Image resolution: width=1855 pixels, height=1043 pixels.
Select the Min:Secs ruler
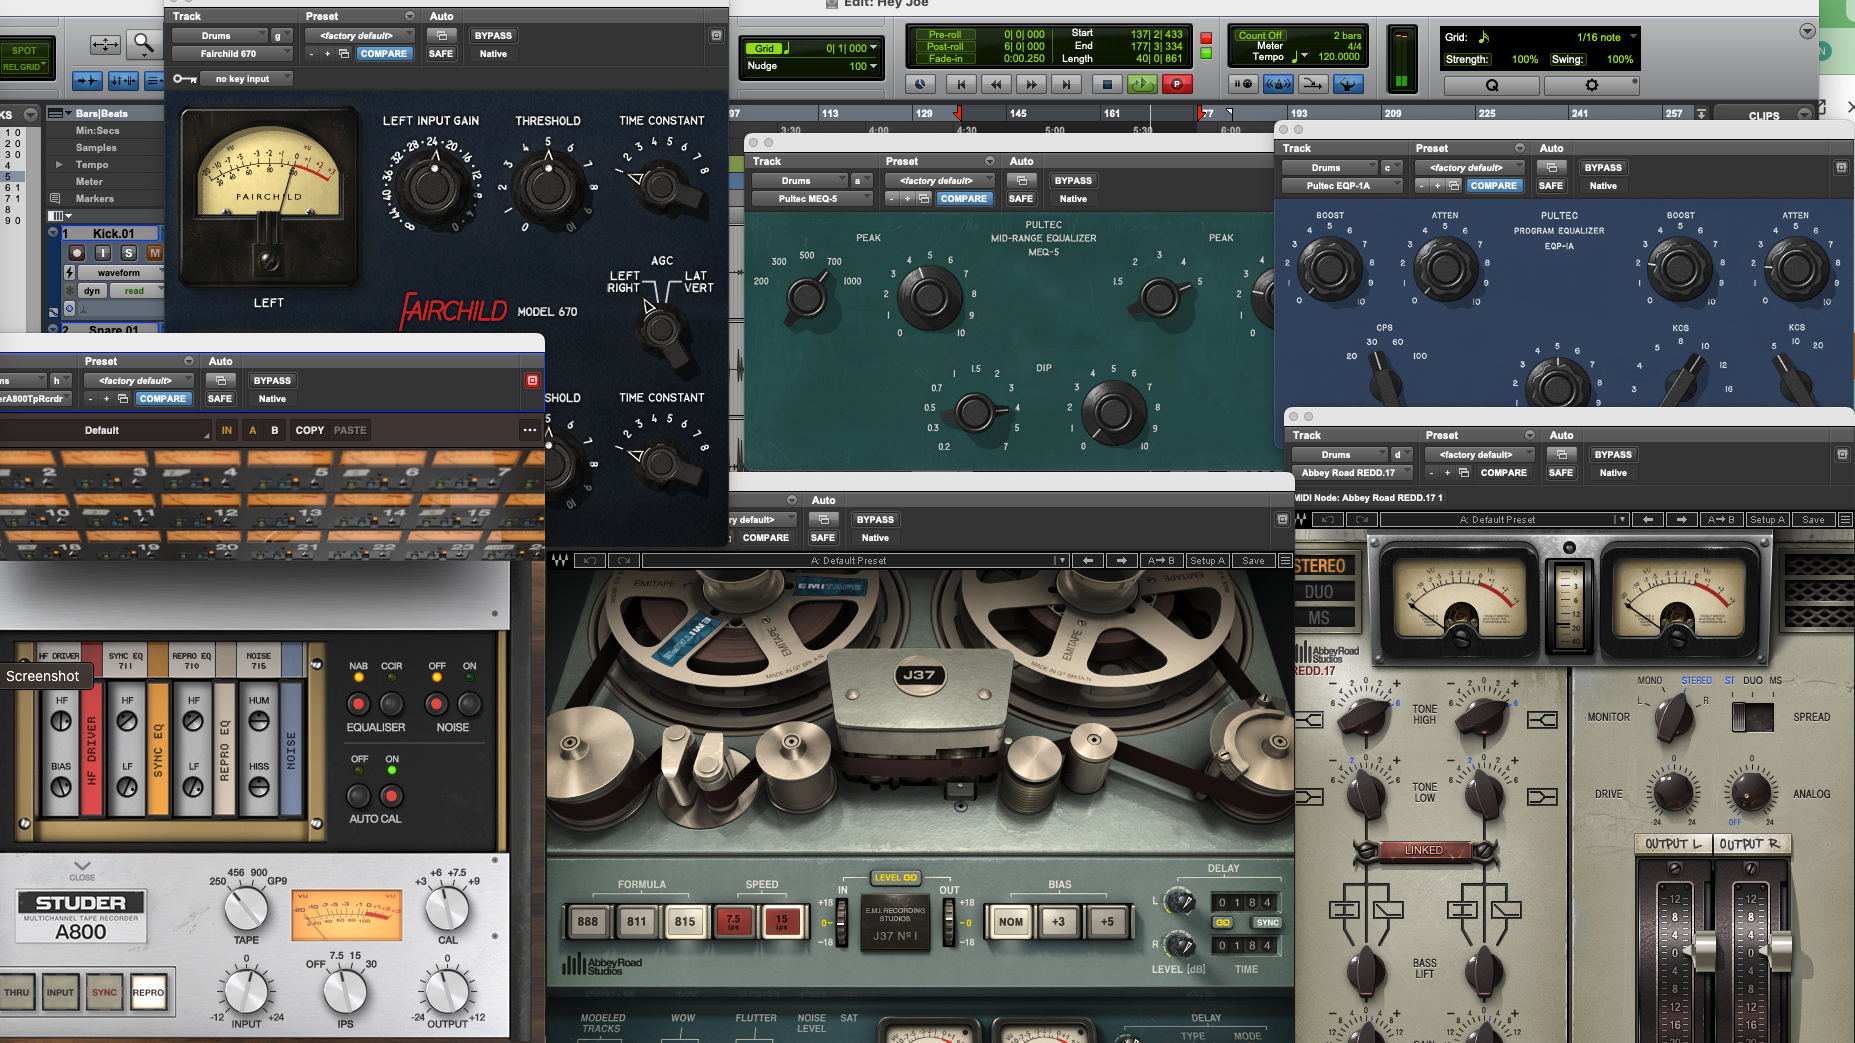(x=97, y=130)
